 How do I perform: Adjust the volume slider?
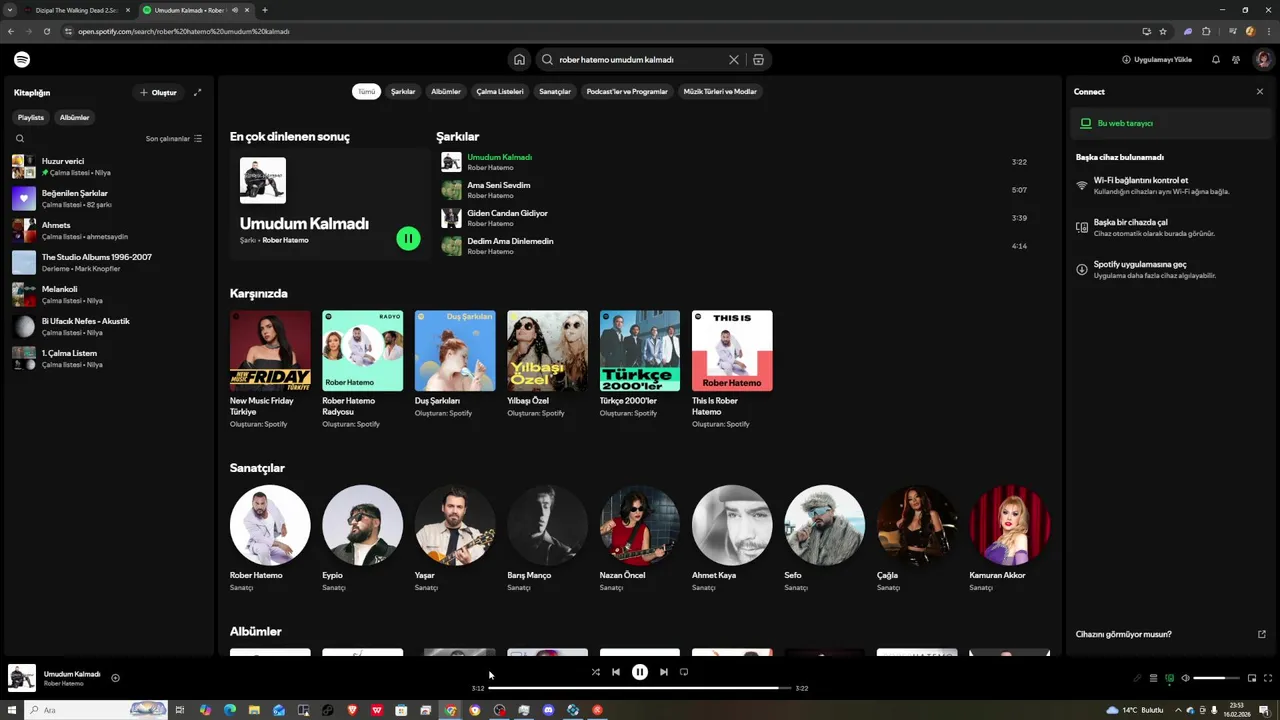point(1216,678)
